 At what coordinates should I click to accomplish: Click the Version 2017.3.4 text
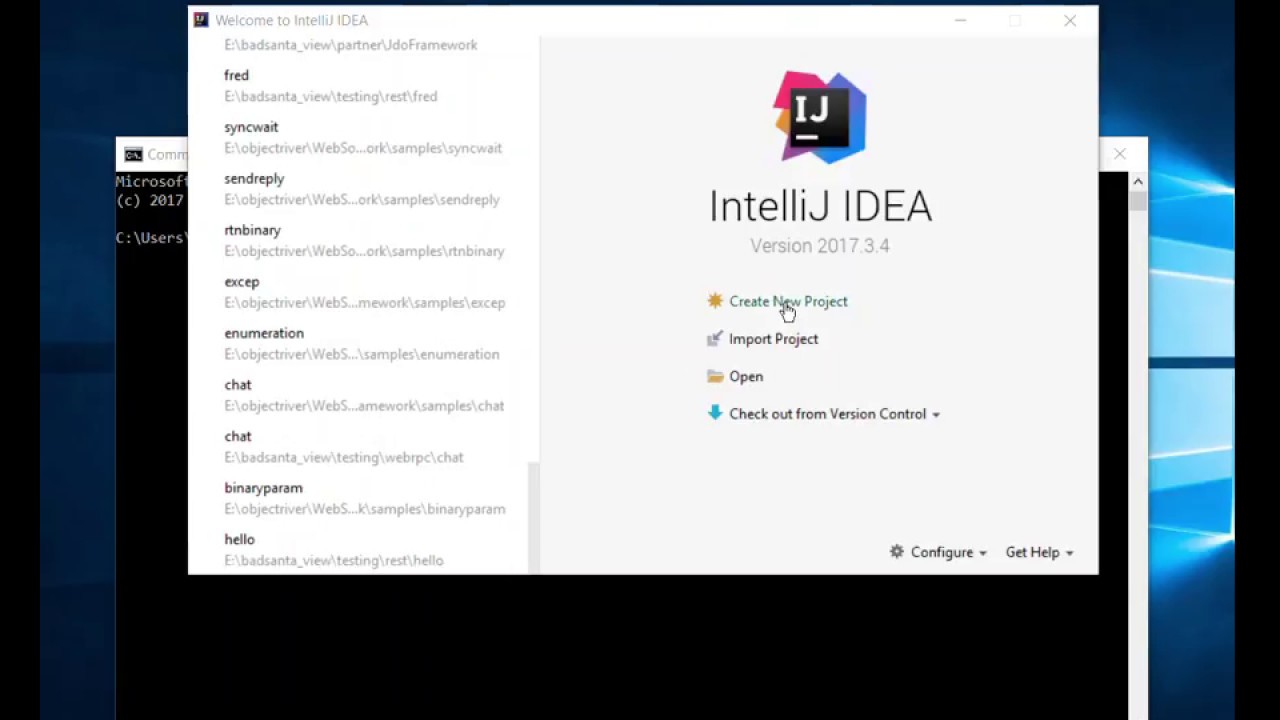[x=820, y=246]
